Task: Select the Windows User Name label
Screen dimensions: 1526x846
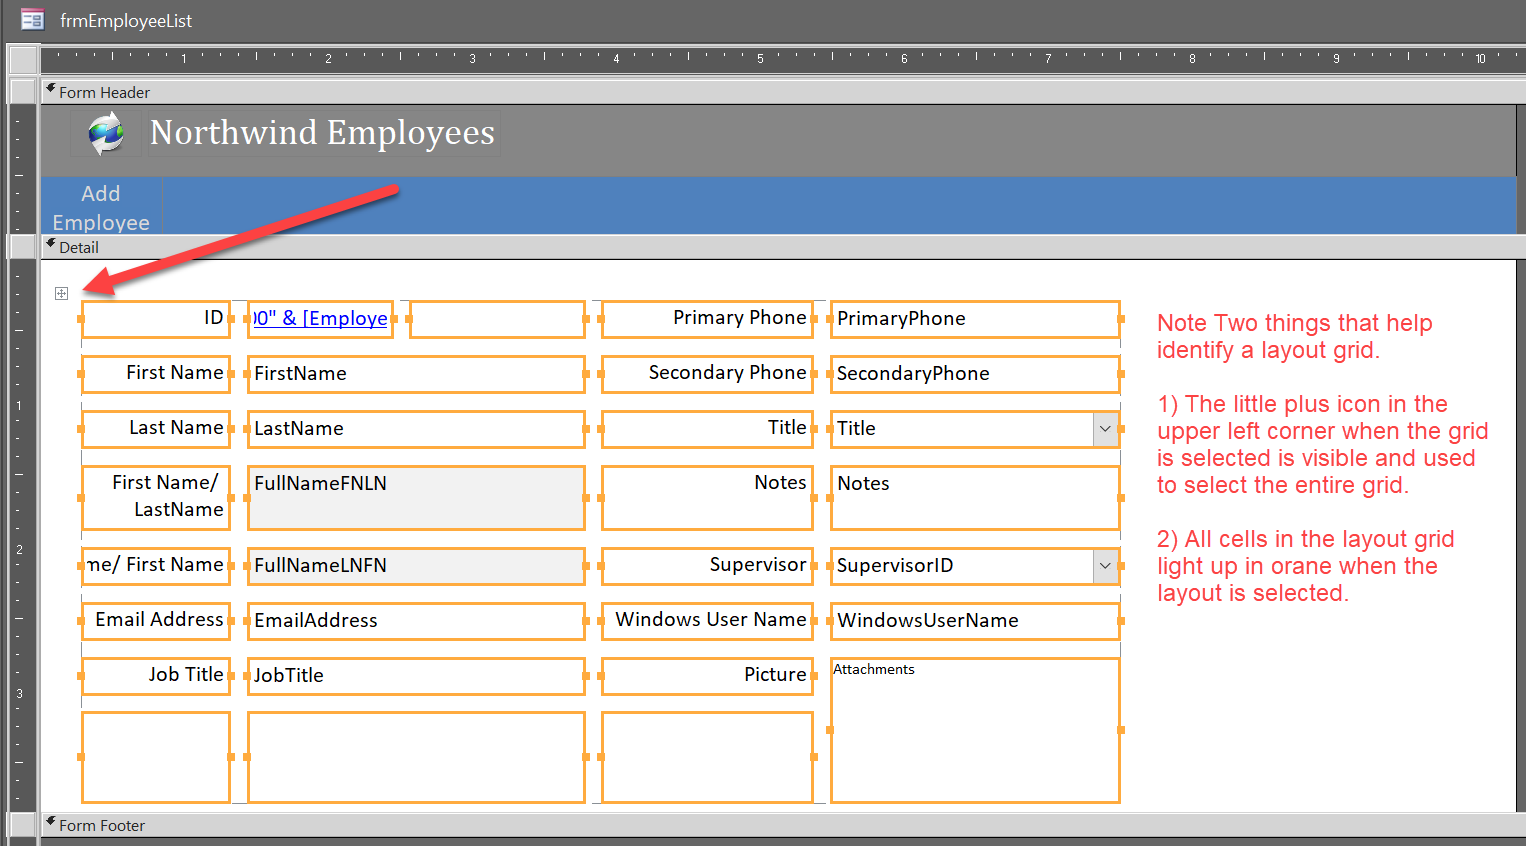Action: tap(707, 621)
